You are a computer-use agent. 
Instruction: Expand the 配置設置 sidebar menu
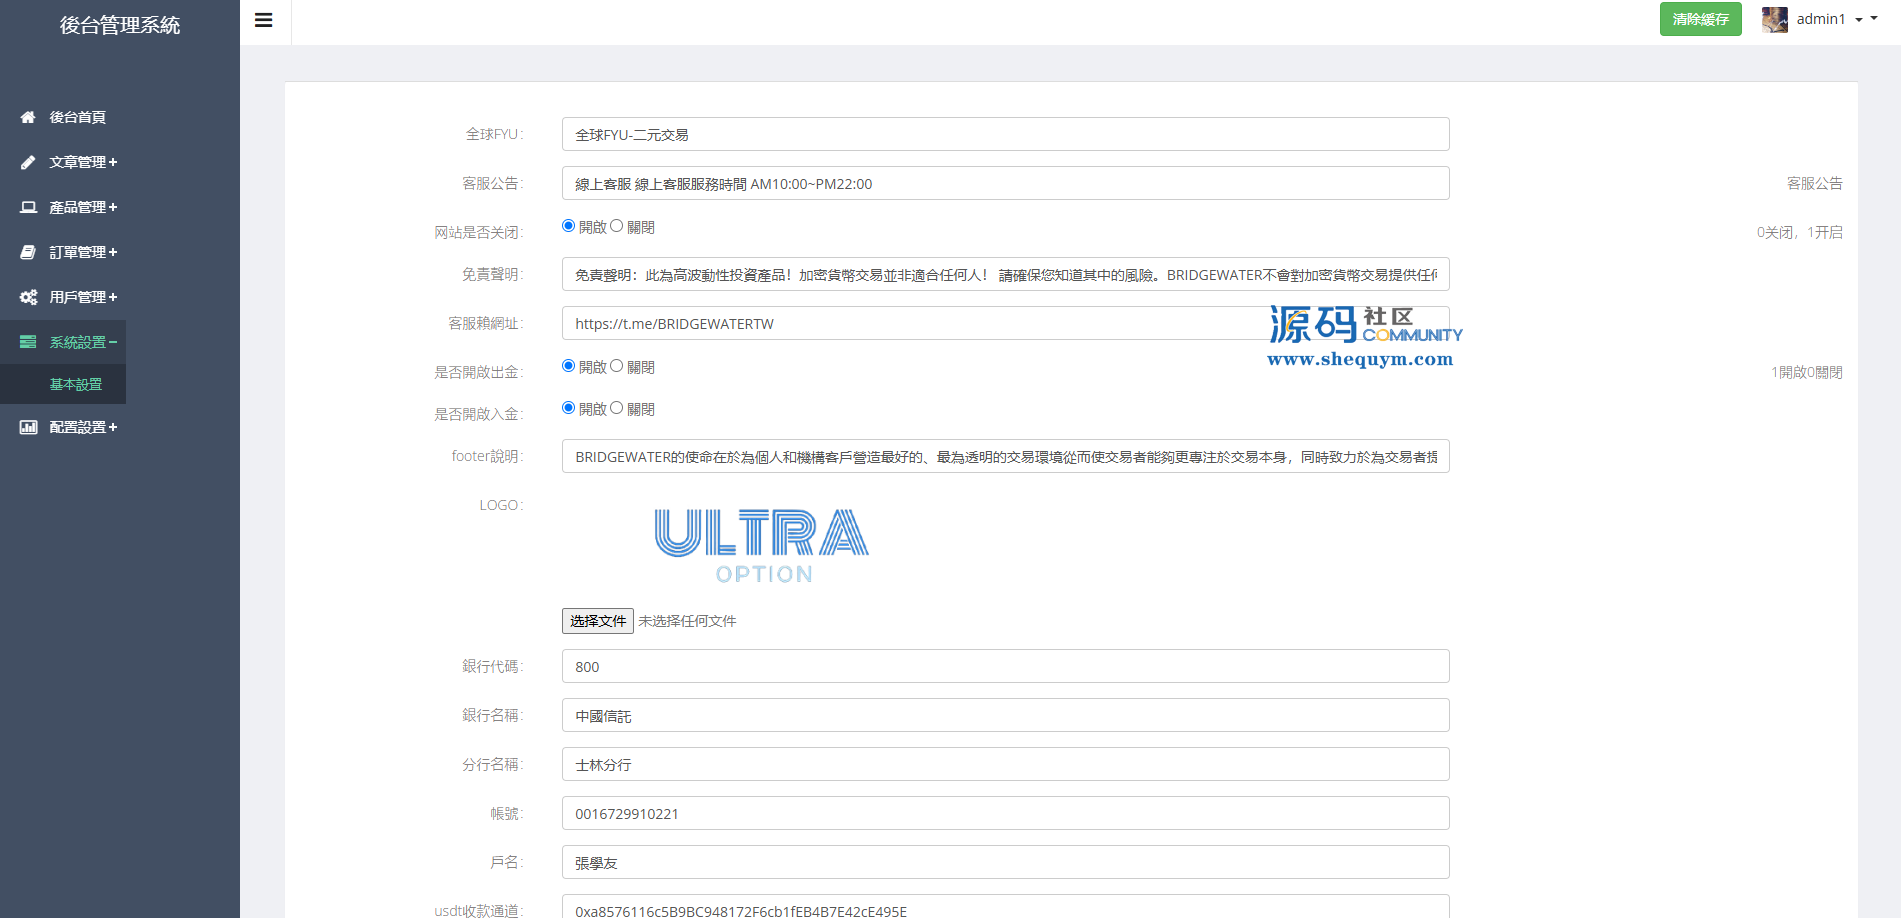click(x=83, y=427)
